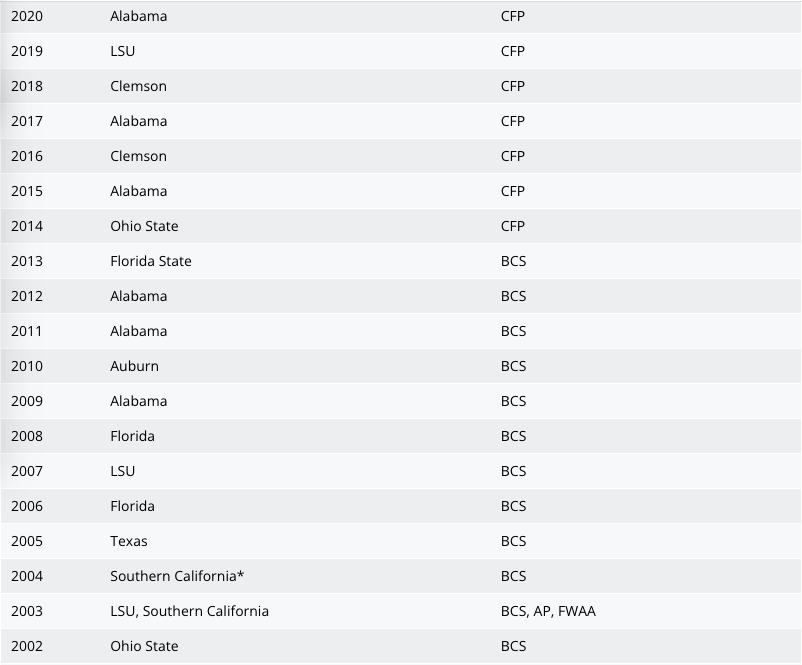Select CFP in the 2016 row
This screenshot has height=665, width=802.
pyautogui.click(x=513, y=156)
